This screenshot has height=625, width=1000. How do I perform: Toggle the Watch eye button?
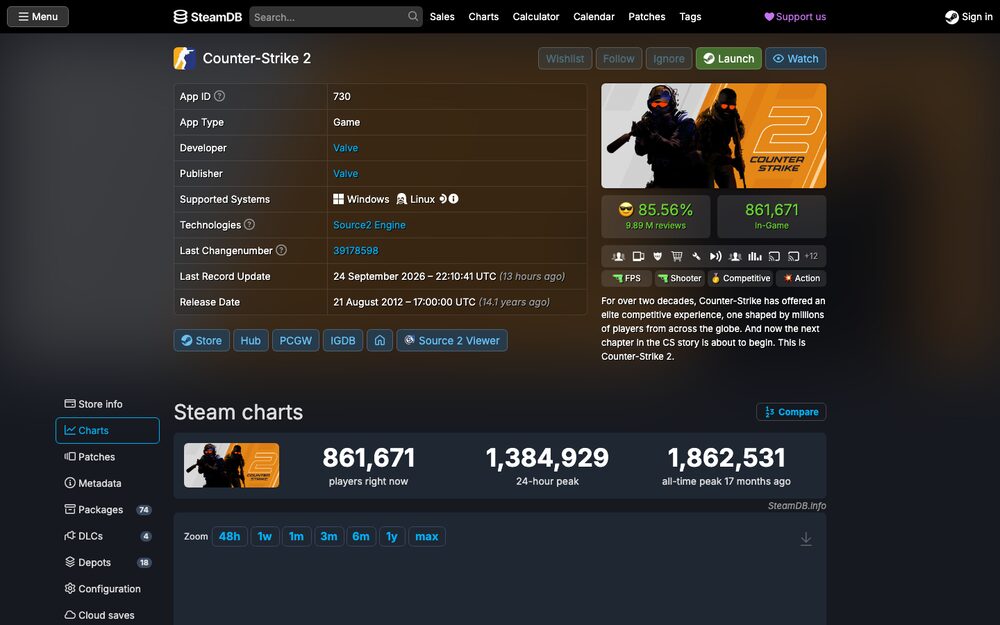coord(795,59)
